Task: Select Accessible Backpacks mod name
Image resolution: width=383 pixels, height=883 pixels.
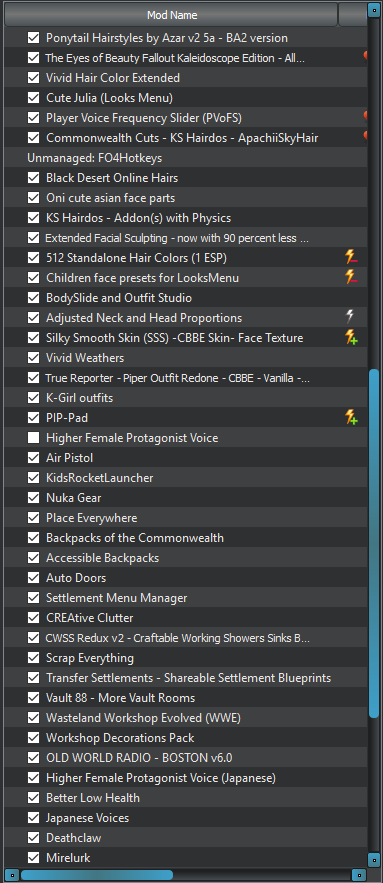Action: click(103, 558)
